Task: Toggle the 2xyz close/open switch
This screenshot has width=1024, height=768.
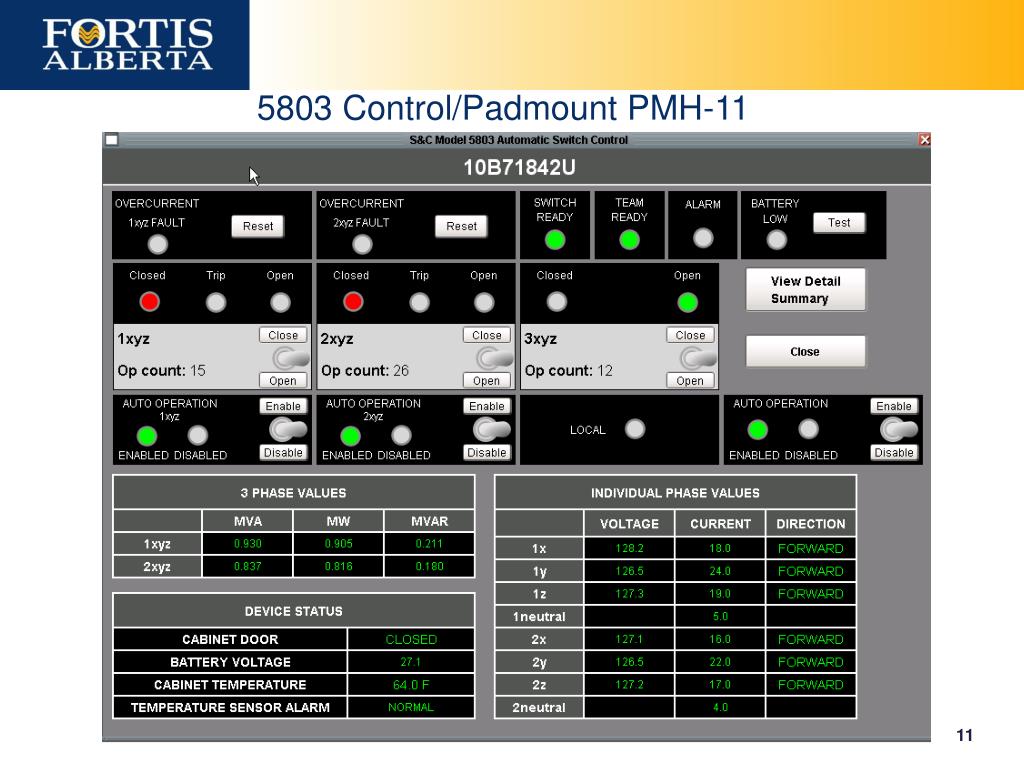Action: [494, 358]
